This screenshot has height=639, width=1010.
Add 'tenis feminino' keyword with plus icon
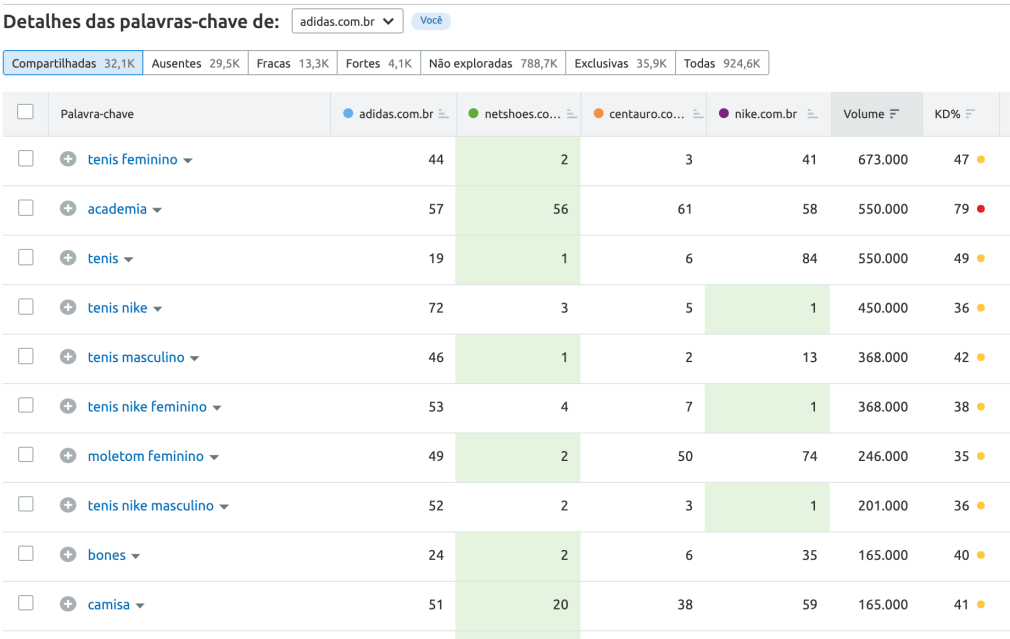68,159
